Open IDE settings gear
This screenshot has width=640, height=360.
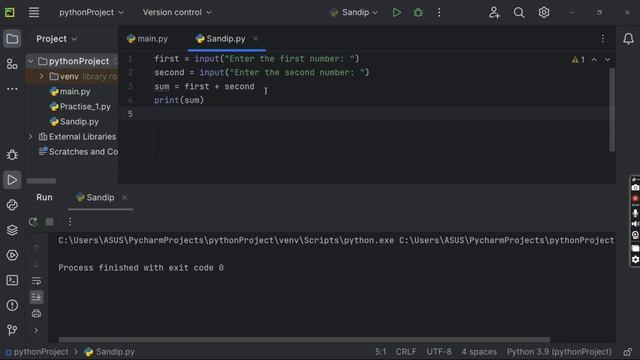pyautogui.click(x=544, y=13)
